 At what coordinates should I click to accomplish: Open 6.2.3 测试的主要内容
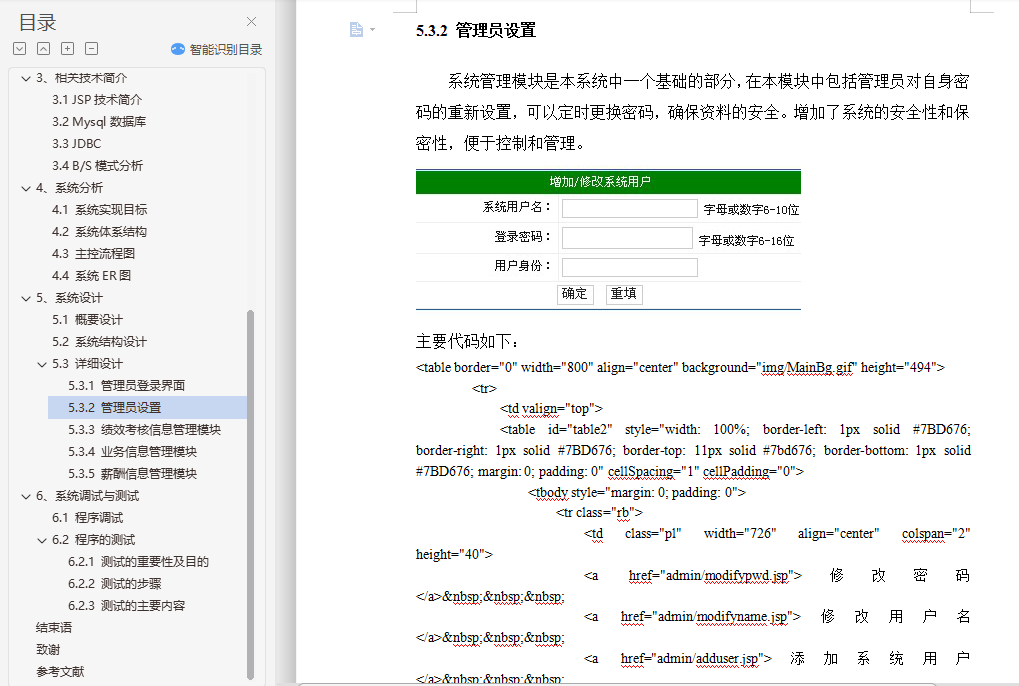[127, 606]
